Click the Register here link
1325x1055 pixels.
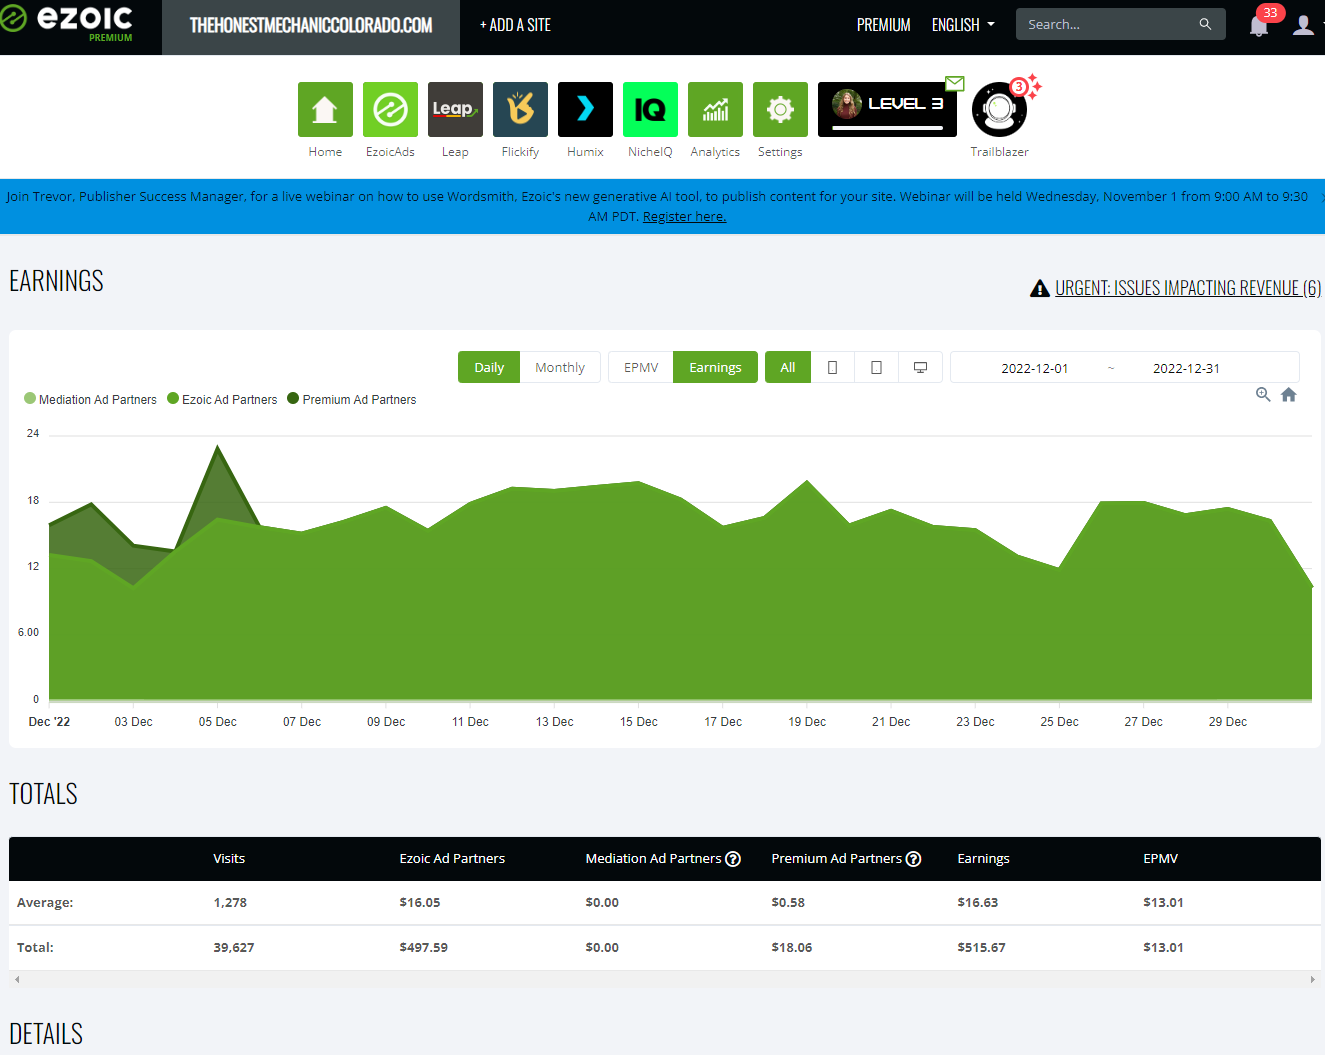pos(684,216)
